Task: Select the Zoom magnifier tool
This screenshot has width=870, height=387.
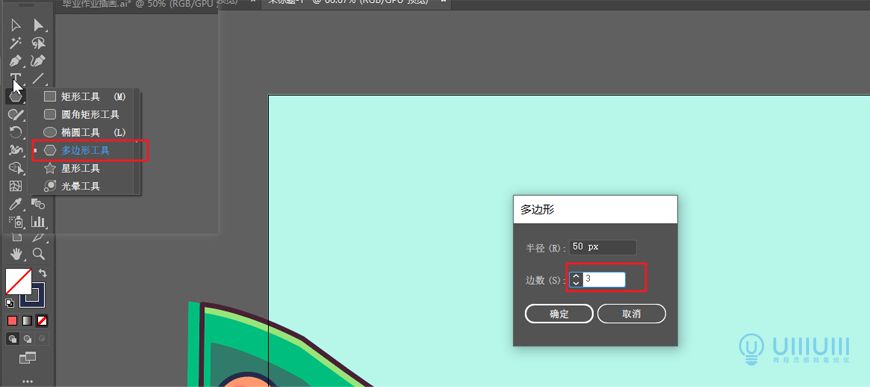Action: click(x=38, y=254)
